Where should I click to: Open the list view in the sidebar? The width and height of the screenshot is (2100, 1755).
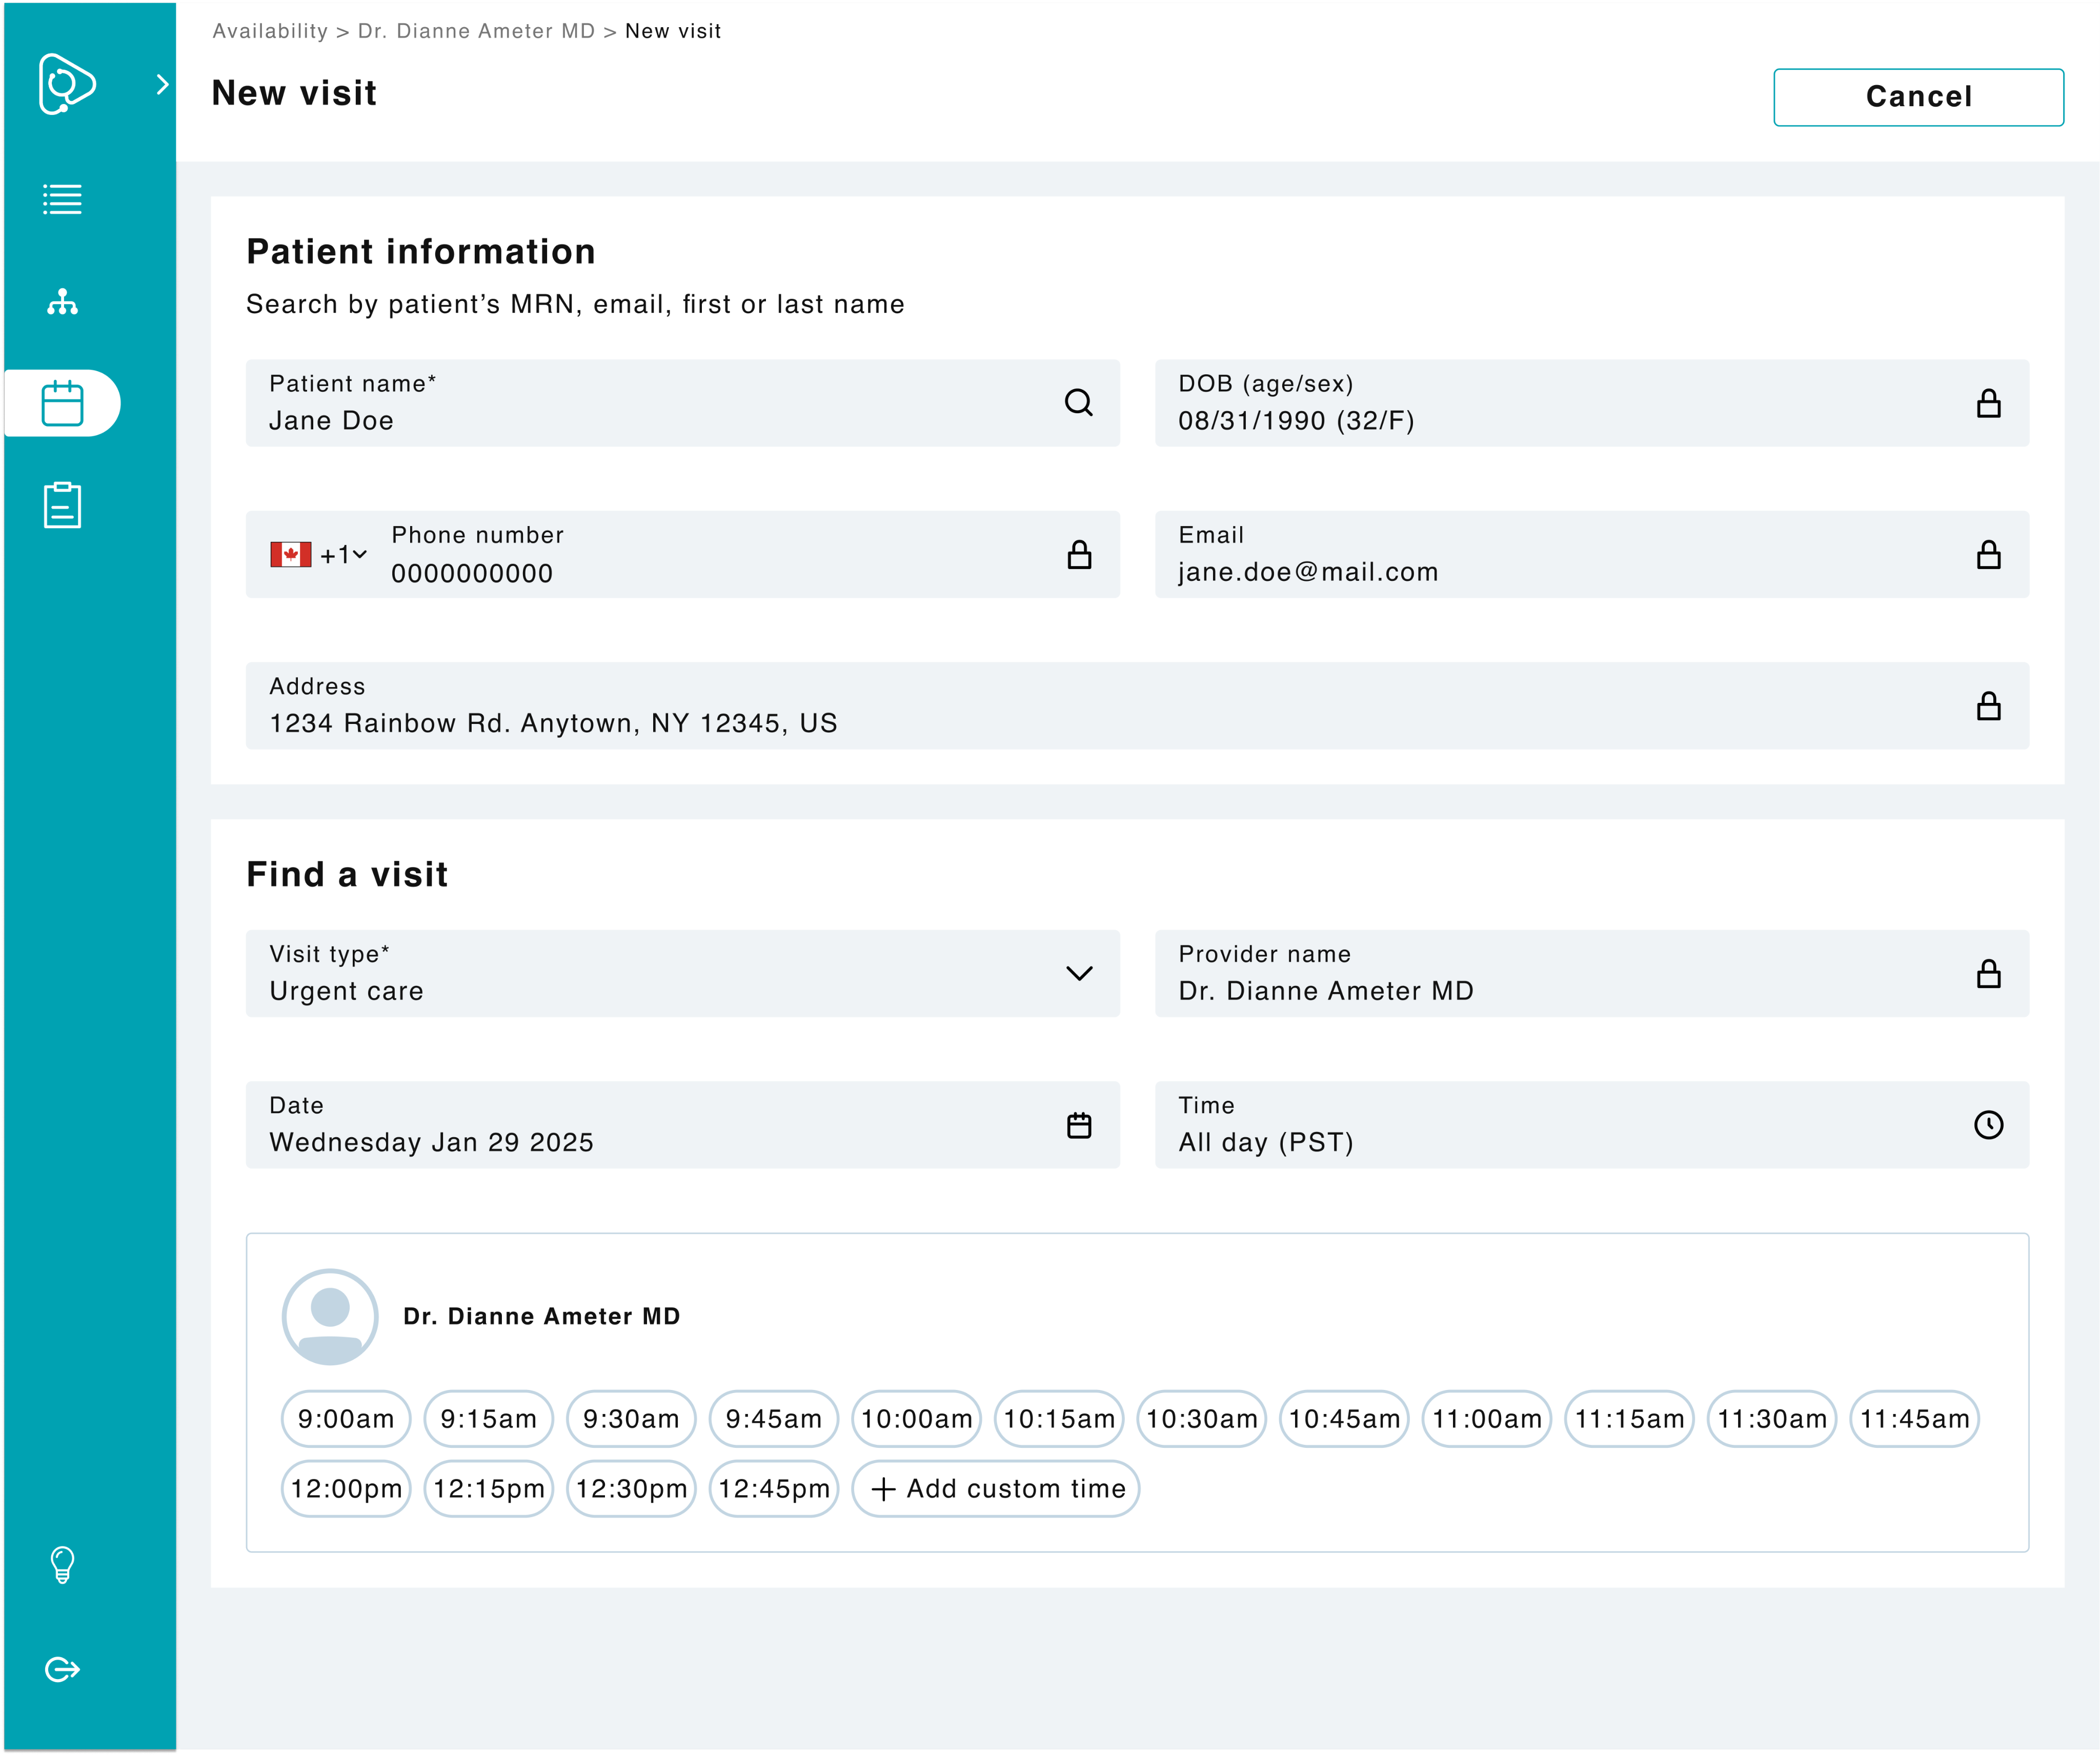[63, 199]
